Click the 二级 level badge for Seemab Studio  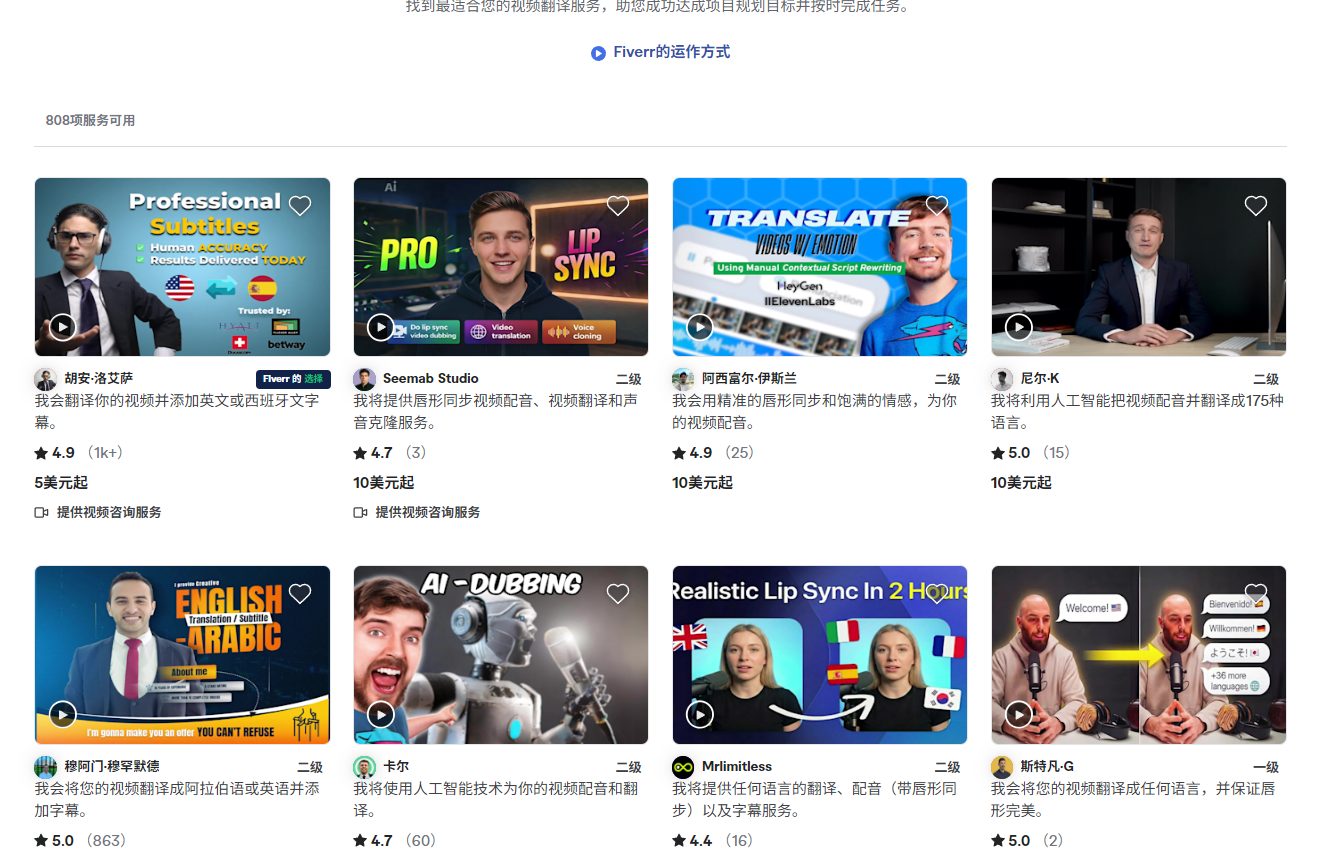(x=628, y=379)
